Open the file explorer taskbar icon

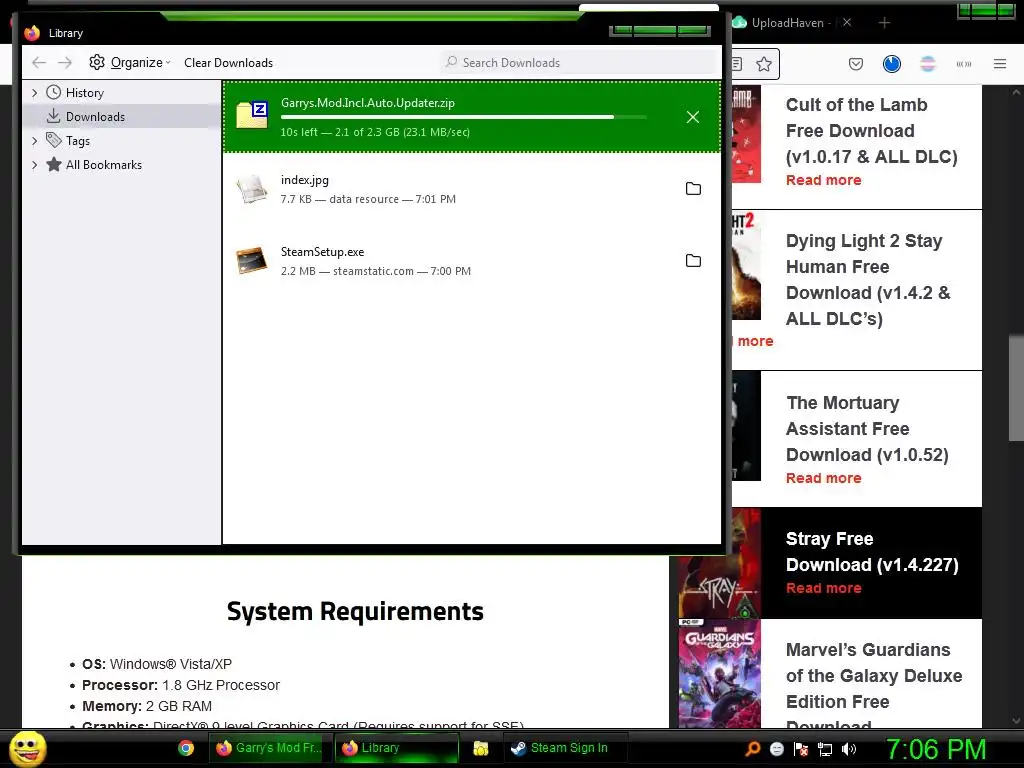[x=481, y=748]
